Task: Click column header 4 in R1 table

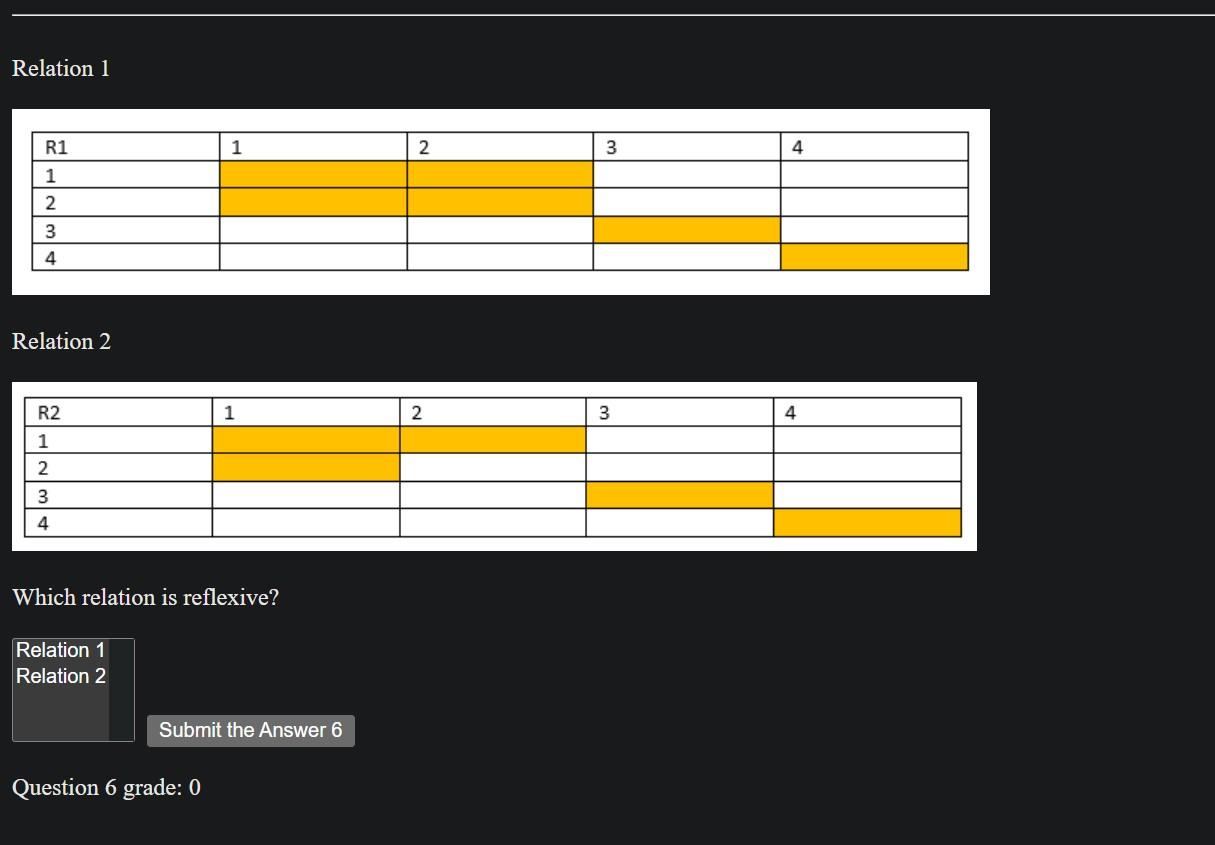Action: tap(873, 147)
